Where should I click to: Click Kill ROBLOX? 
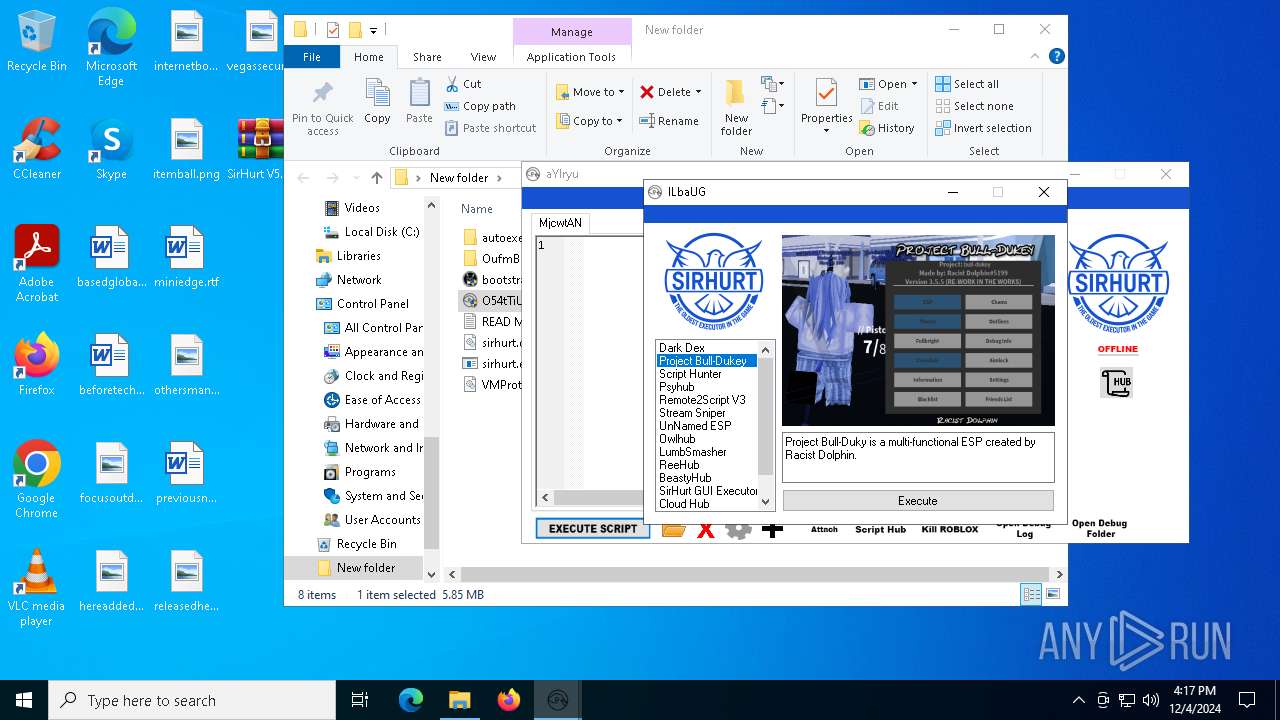pyautogui.click(x=950, y=529)
